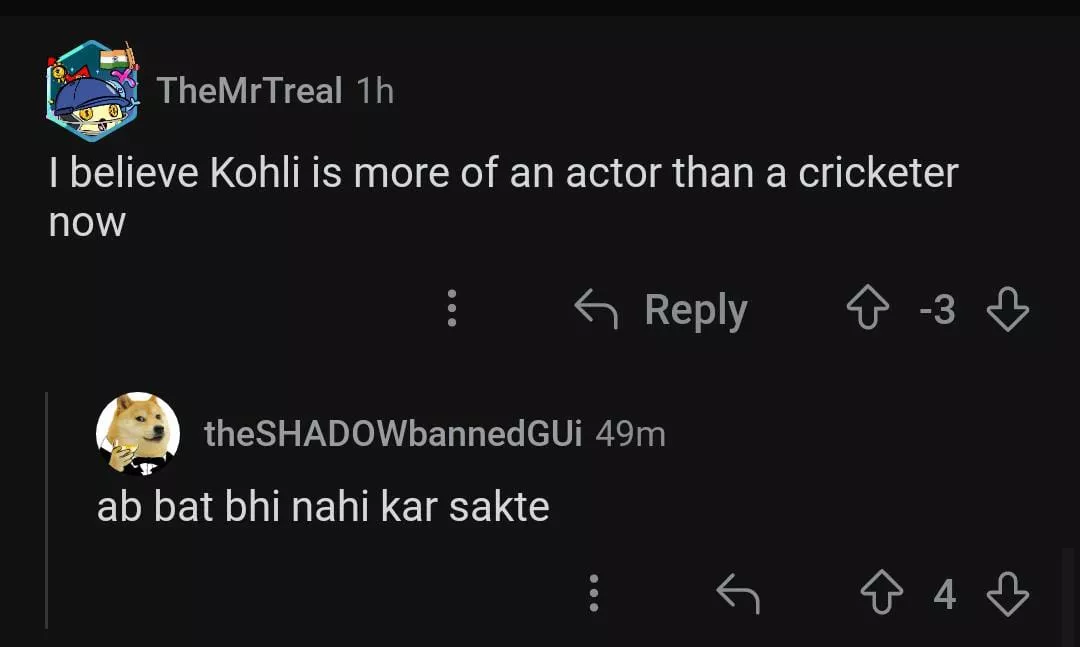The image size is (1080, 647).
Task: Open theSHADOWbannedGUi's profile via username
Action: [392, 434]
